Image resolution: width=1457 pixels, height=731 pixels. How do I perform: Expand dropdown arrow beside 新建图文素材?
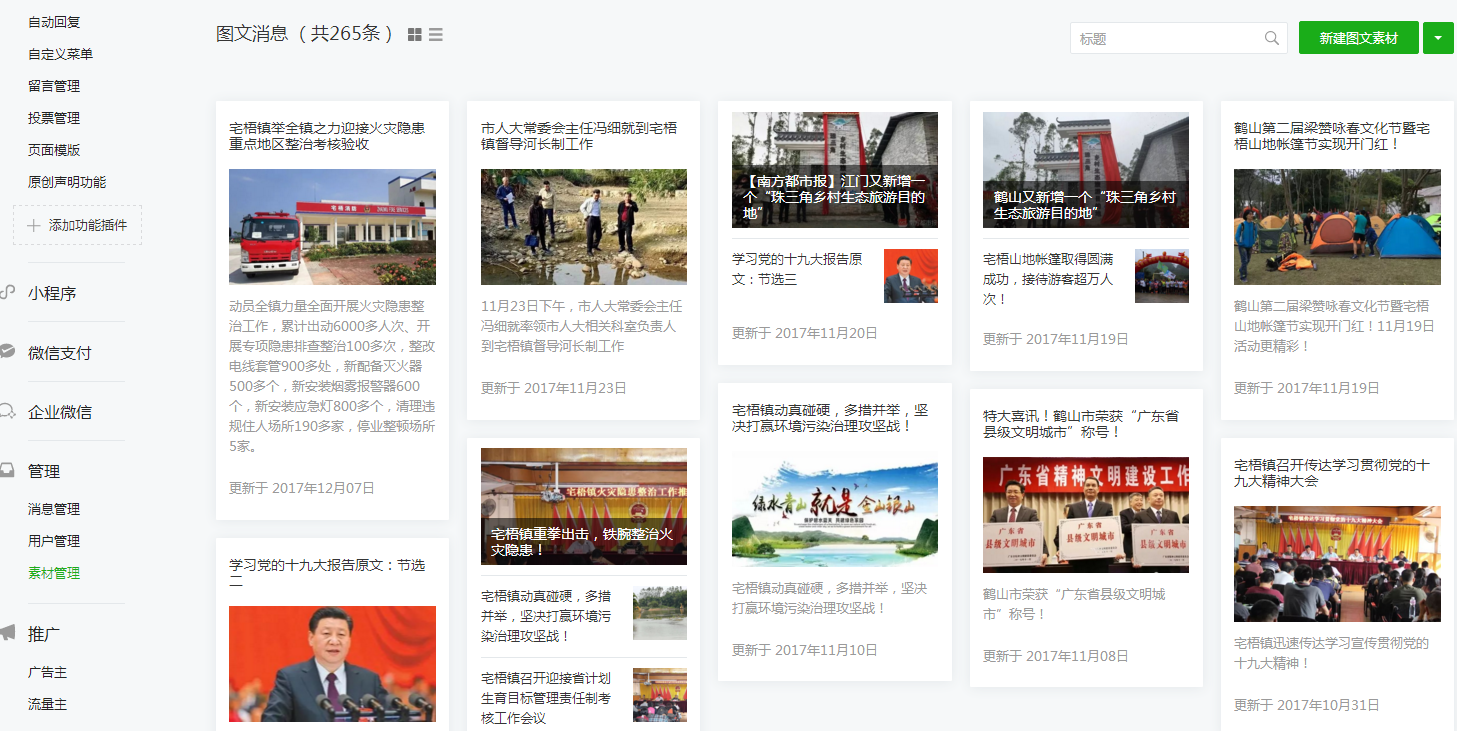coord(1437,38)
